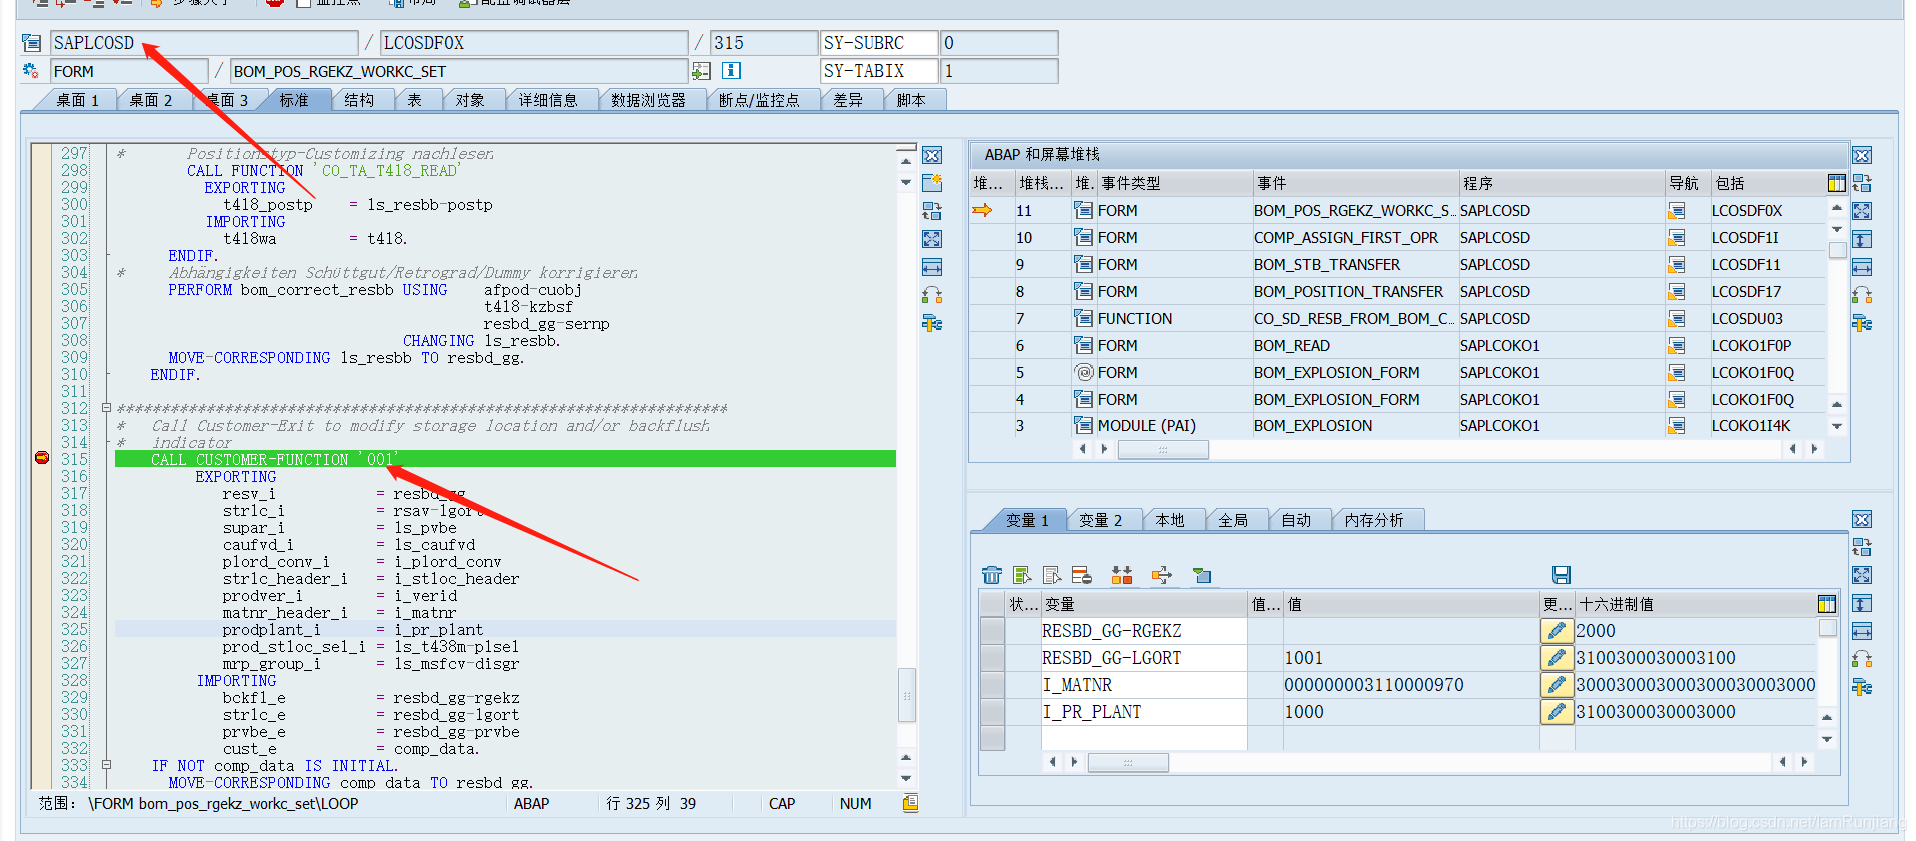This screenshot has height=841, width=1916.
Task: Click the empty variable name cell below I_PR_PLANT
Action: 1144,738
